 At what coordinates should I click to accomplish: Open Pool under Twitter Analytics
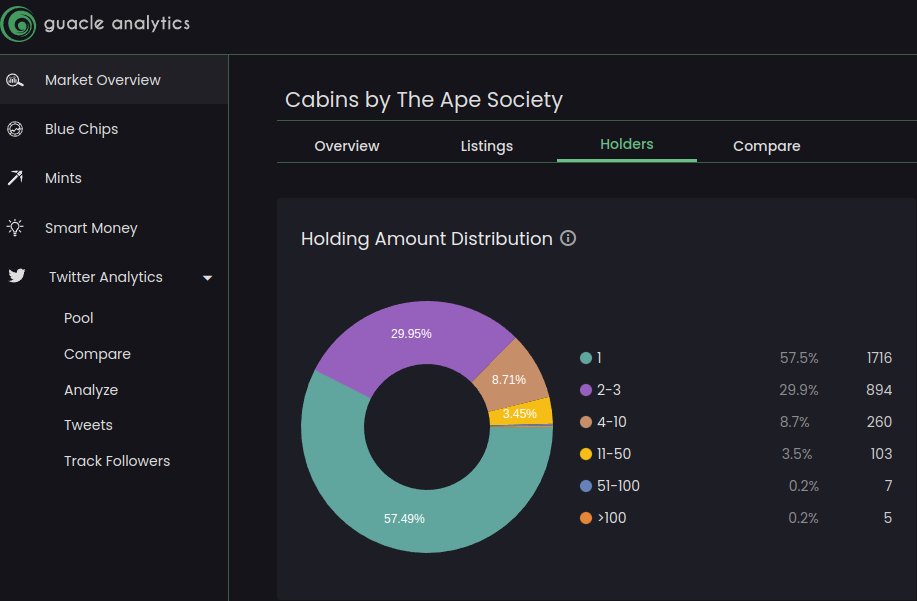click(x=78, y=318)
